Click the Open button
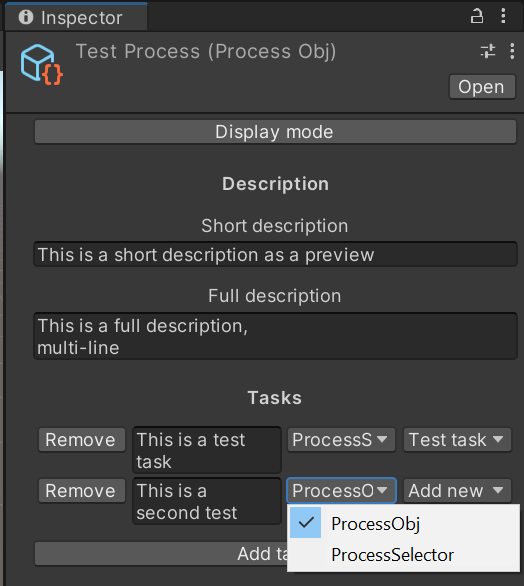524x586 pixels. click(x=482, y=87)
